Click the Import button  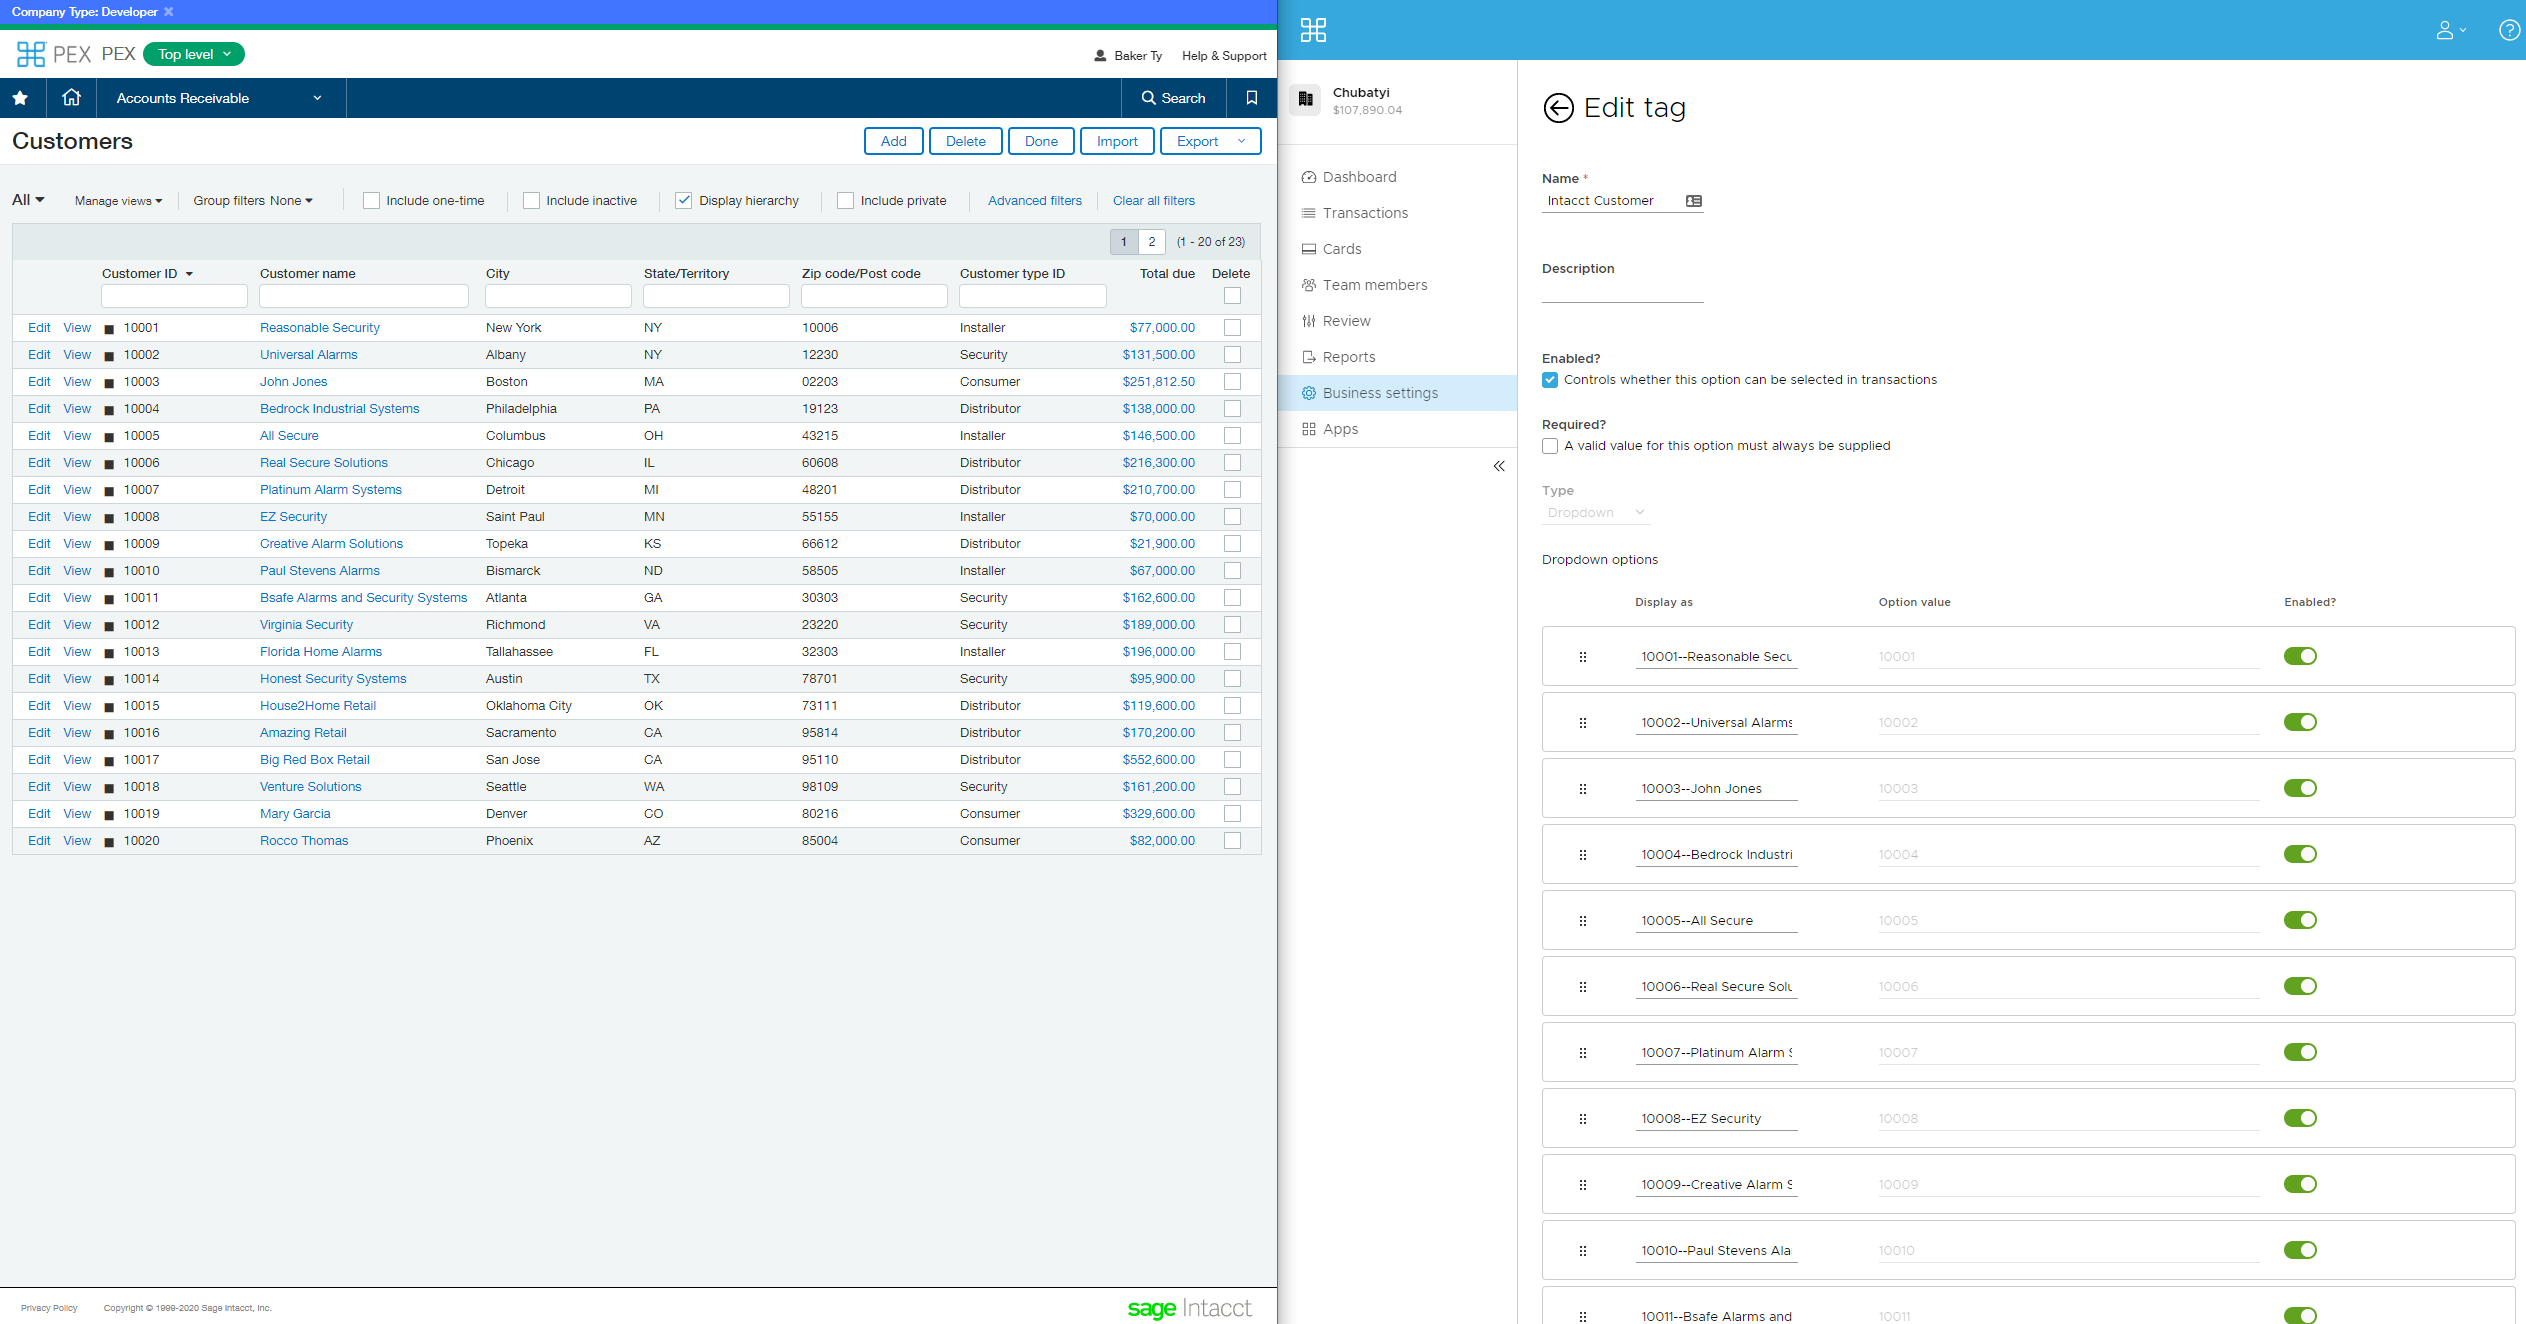[x=1117, y=141]
